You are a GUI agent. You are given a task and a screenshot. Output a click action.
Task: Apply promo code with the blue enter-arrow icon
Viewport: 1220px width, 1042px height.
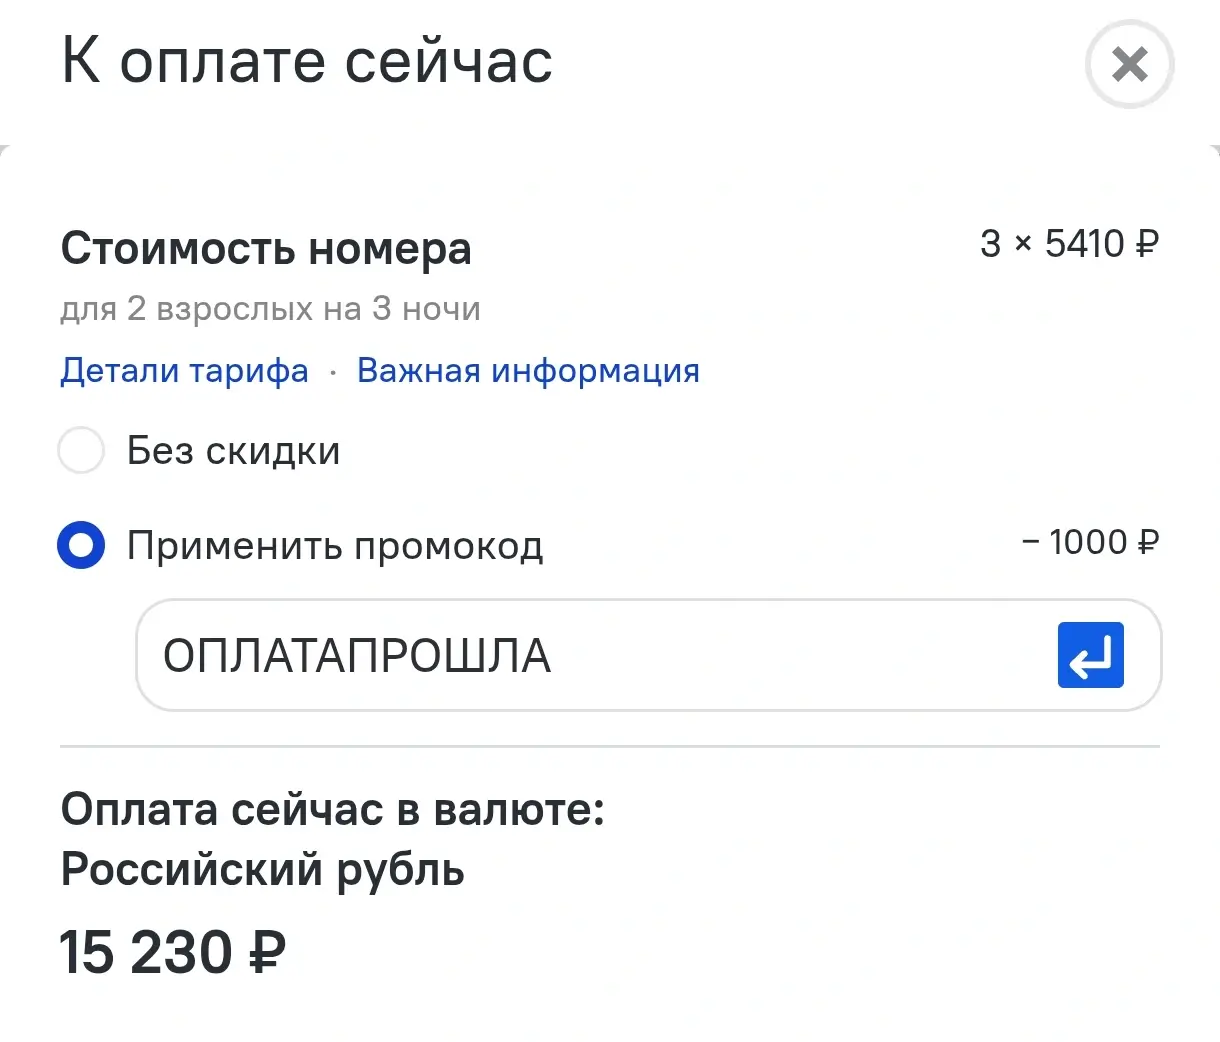pos(1090,655)
